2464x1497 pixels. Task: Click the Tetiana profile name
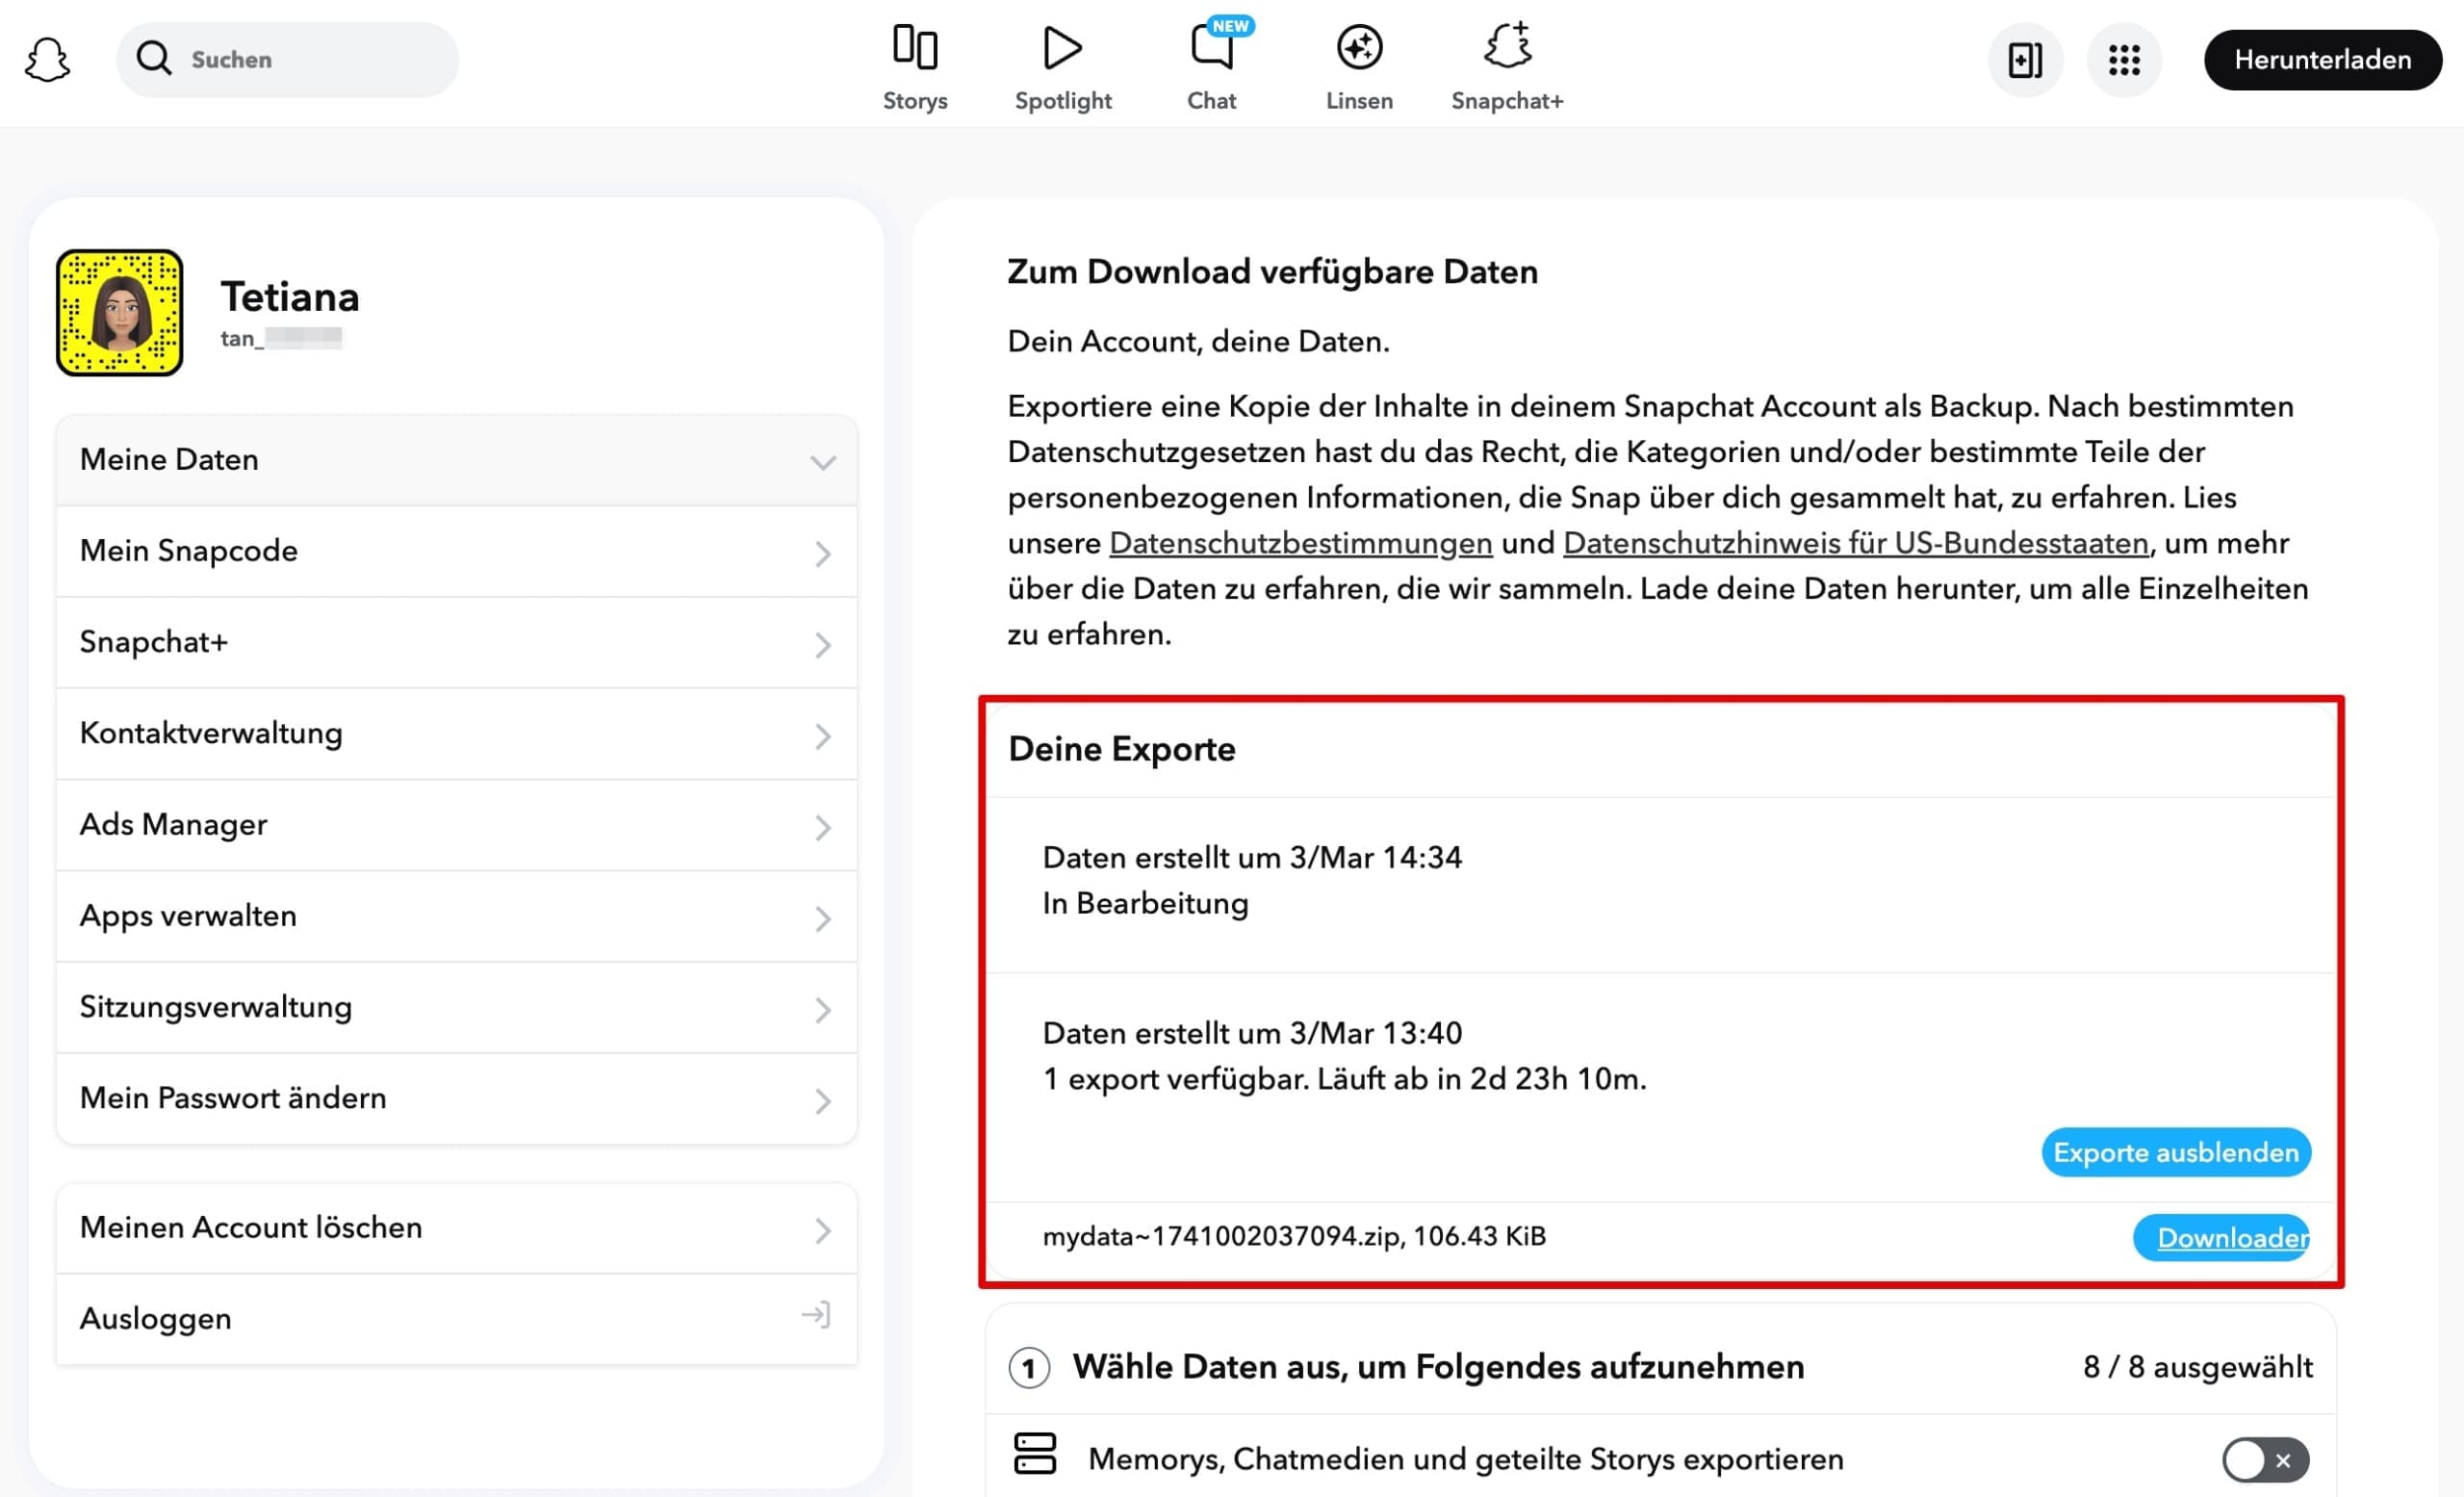coord(290,297)
